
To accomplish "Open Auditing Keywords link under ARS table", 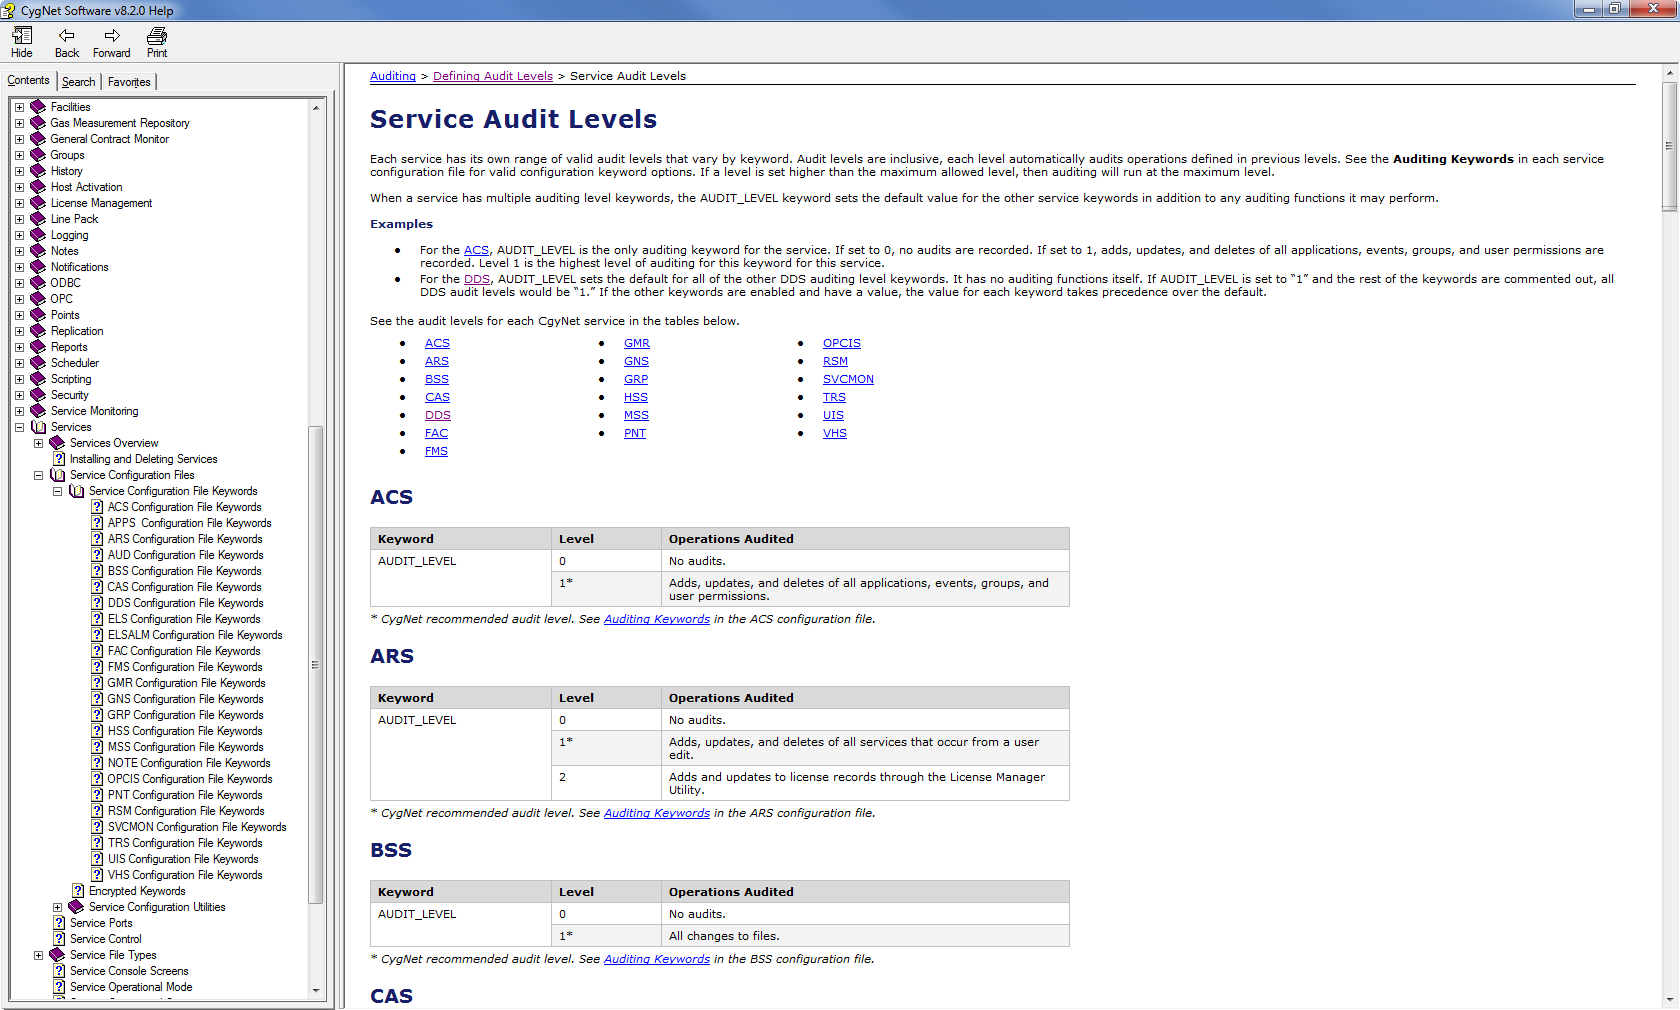I will pyautogui.click(x=657, y=813).
